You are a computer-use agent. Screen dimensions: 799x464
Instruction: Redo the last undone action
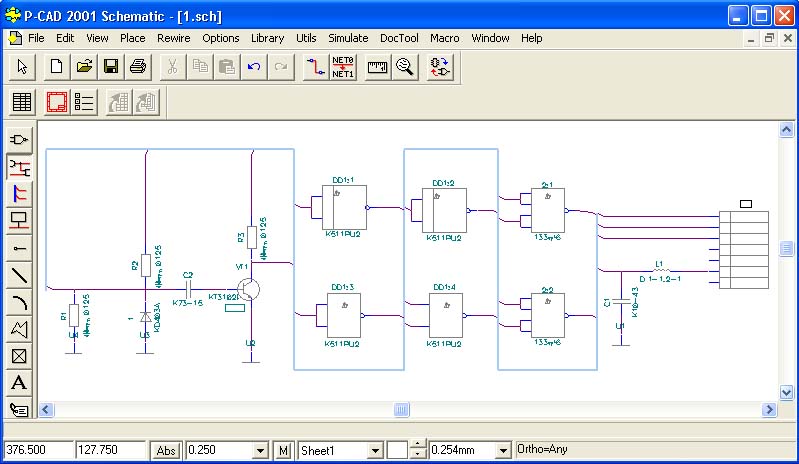(x=281, y=67)
